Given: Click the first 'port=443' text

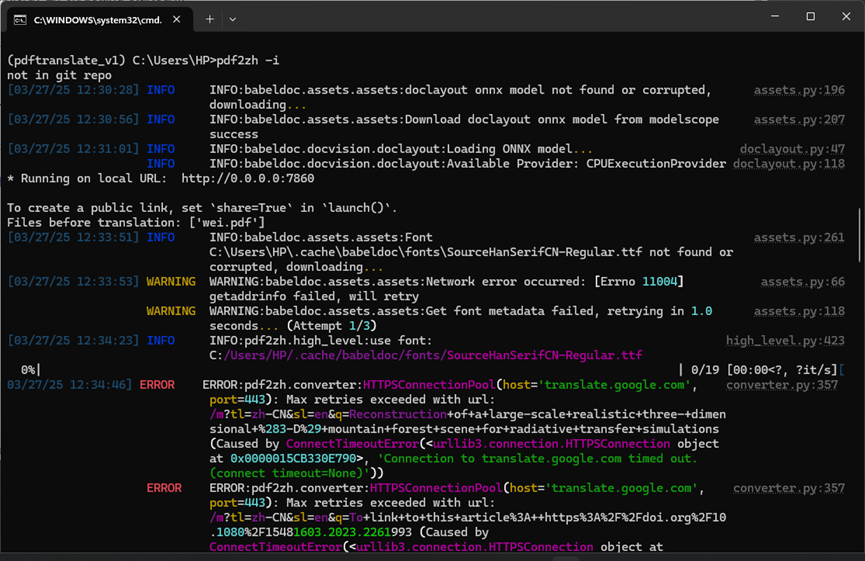Looking at the screenshot, I should point(237,399).
